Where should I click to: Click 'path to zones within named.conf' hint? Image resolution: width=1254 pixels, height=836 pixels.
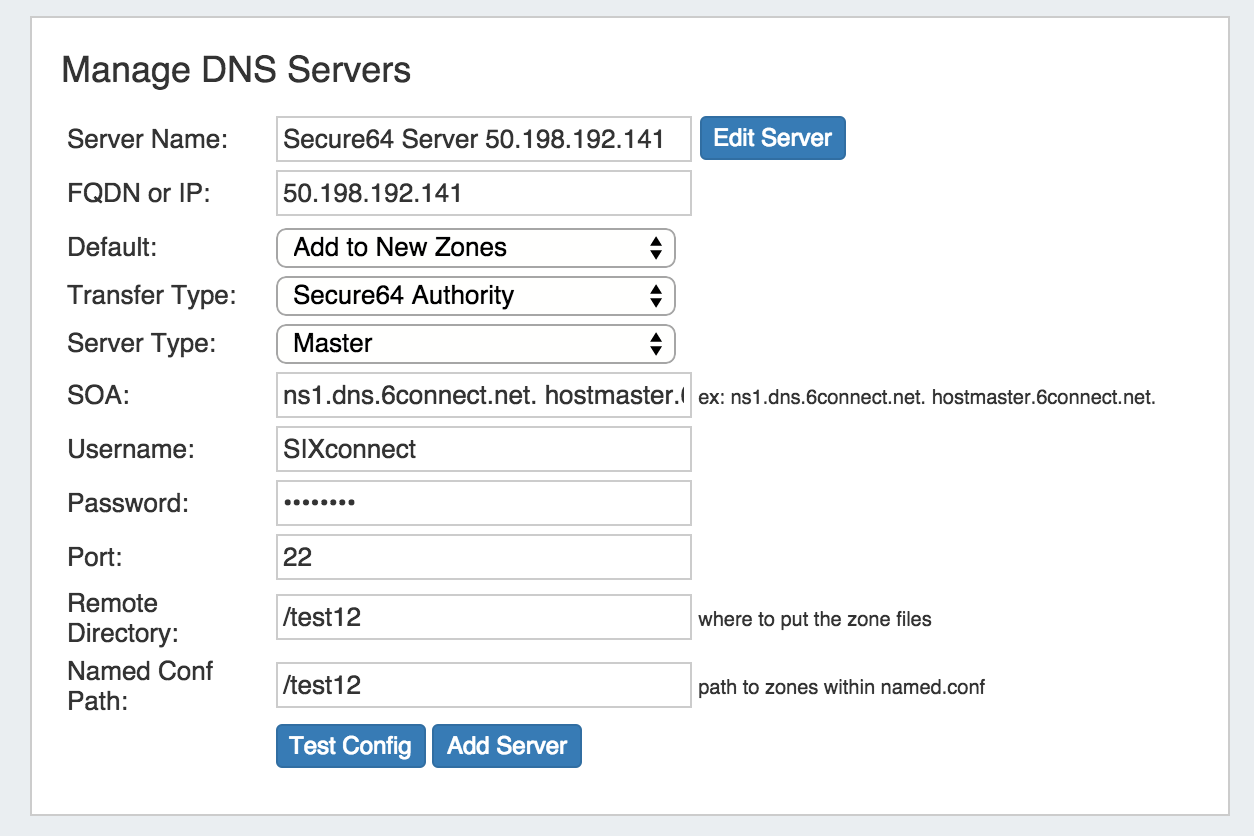pos(841,687)
